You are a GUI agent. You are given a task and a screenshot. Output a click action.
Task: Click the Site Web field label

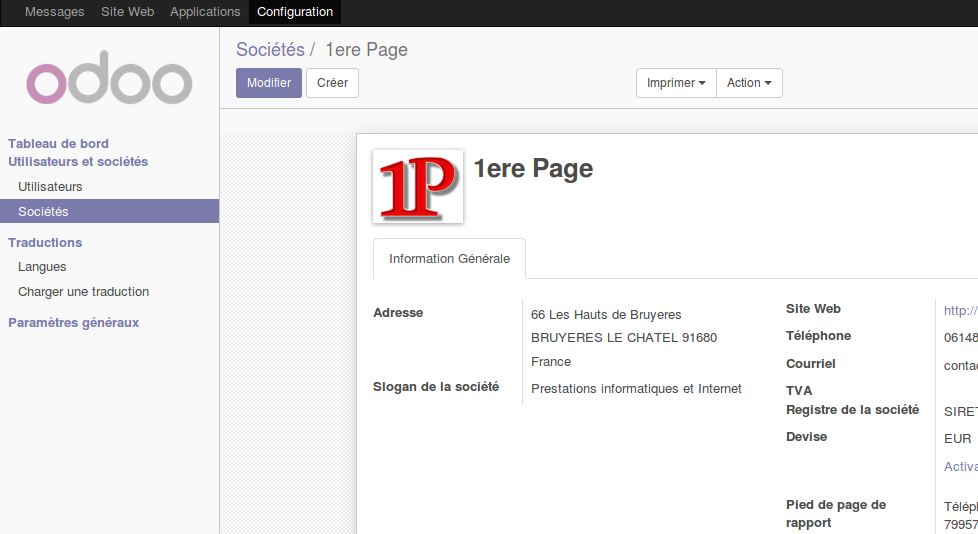tap(813, 309)
